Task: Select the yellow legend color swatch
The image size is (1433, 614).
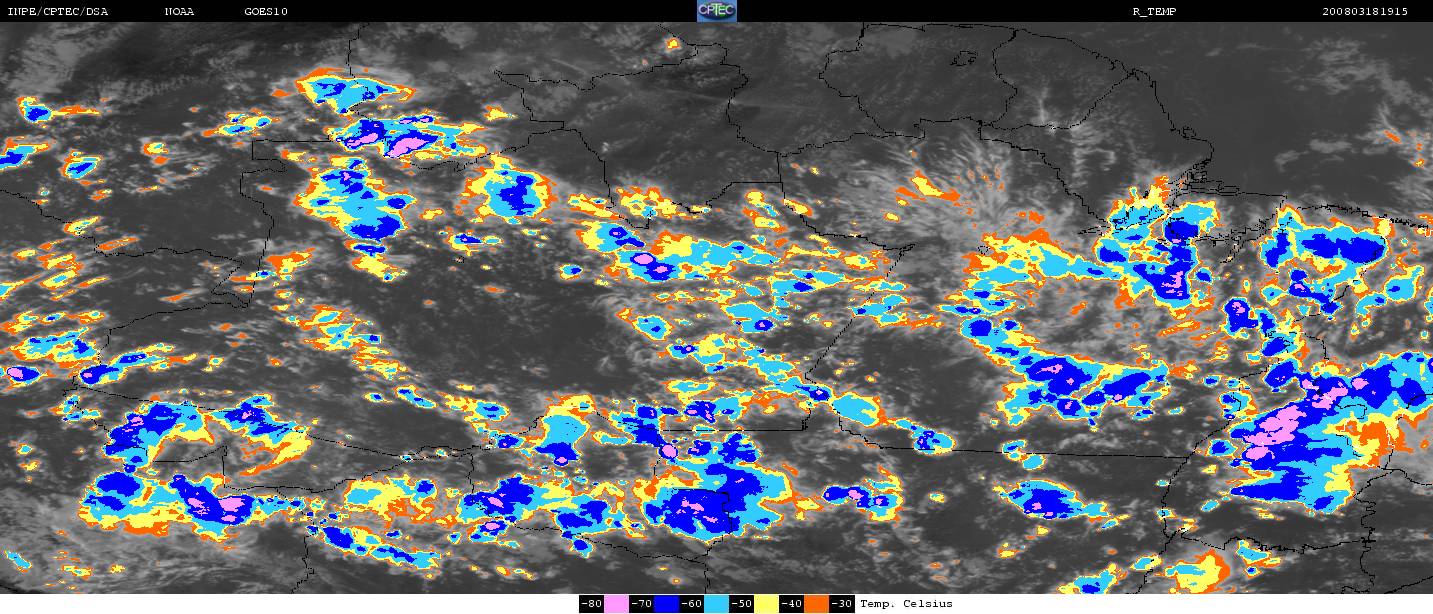Action: coord(766,604)
